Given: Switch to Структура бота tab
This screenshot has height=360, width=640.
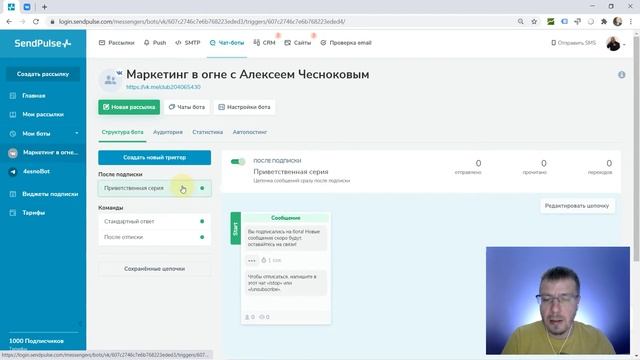Looking at the screenshot, I should pyautogui.click(x=122, y=132).
